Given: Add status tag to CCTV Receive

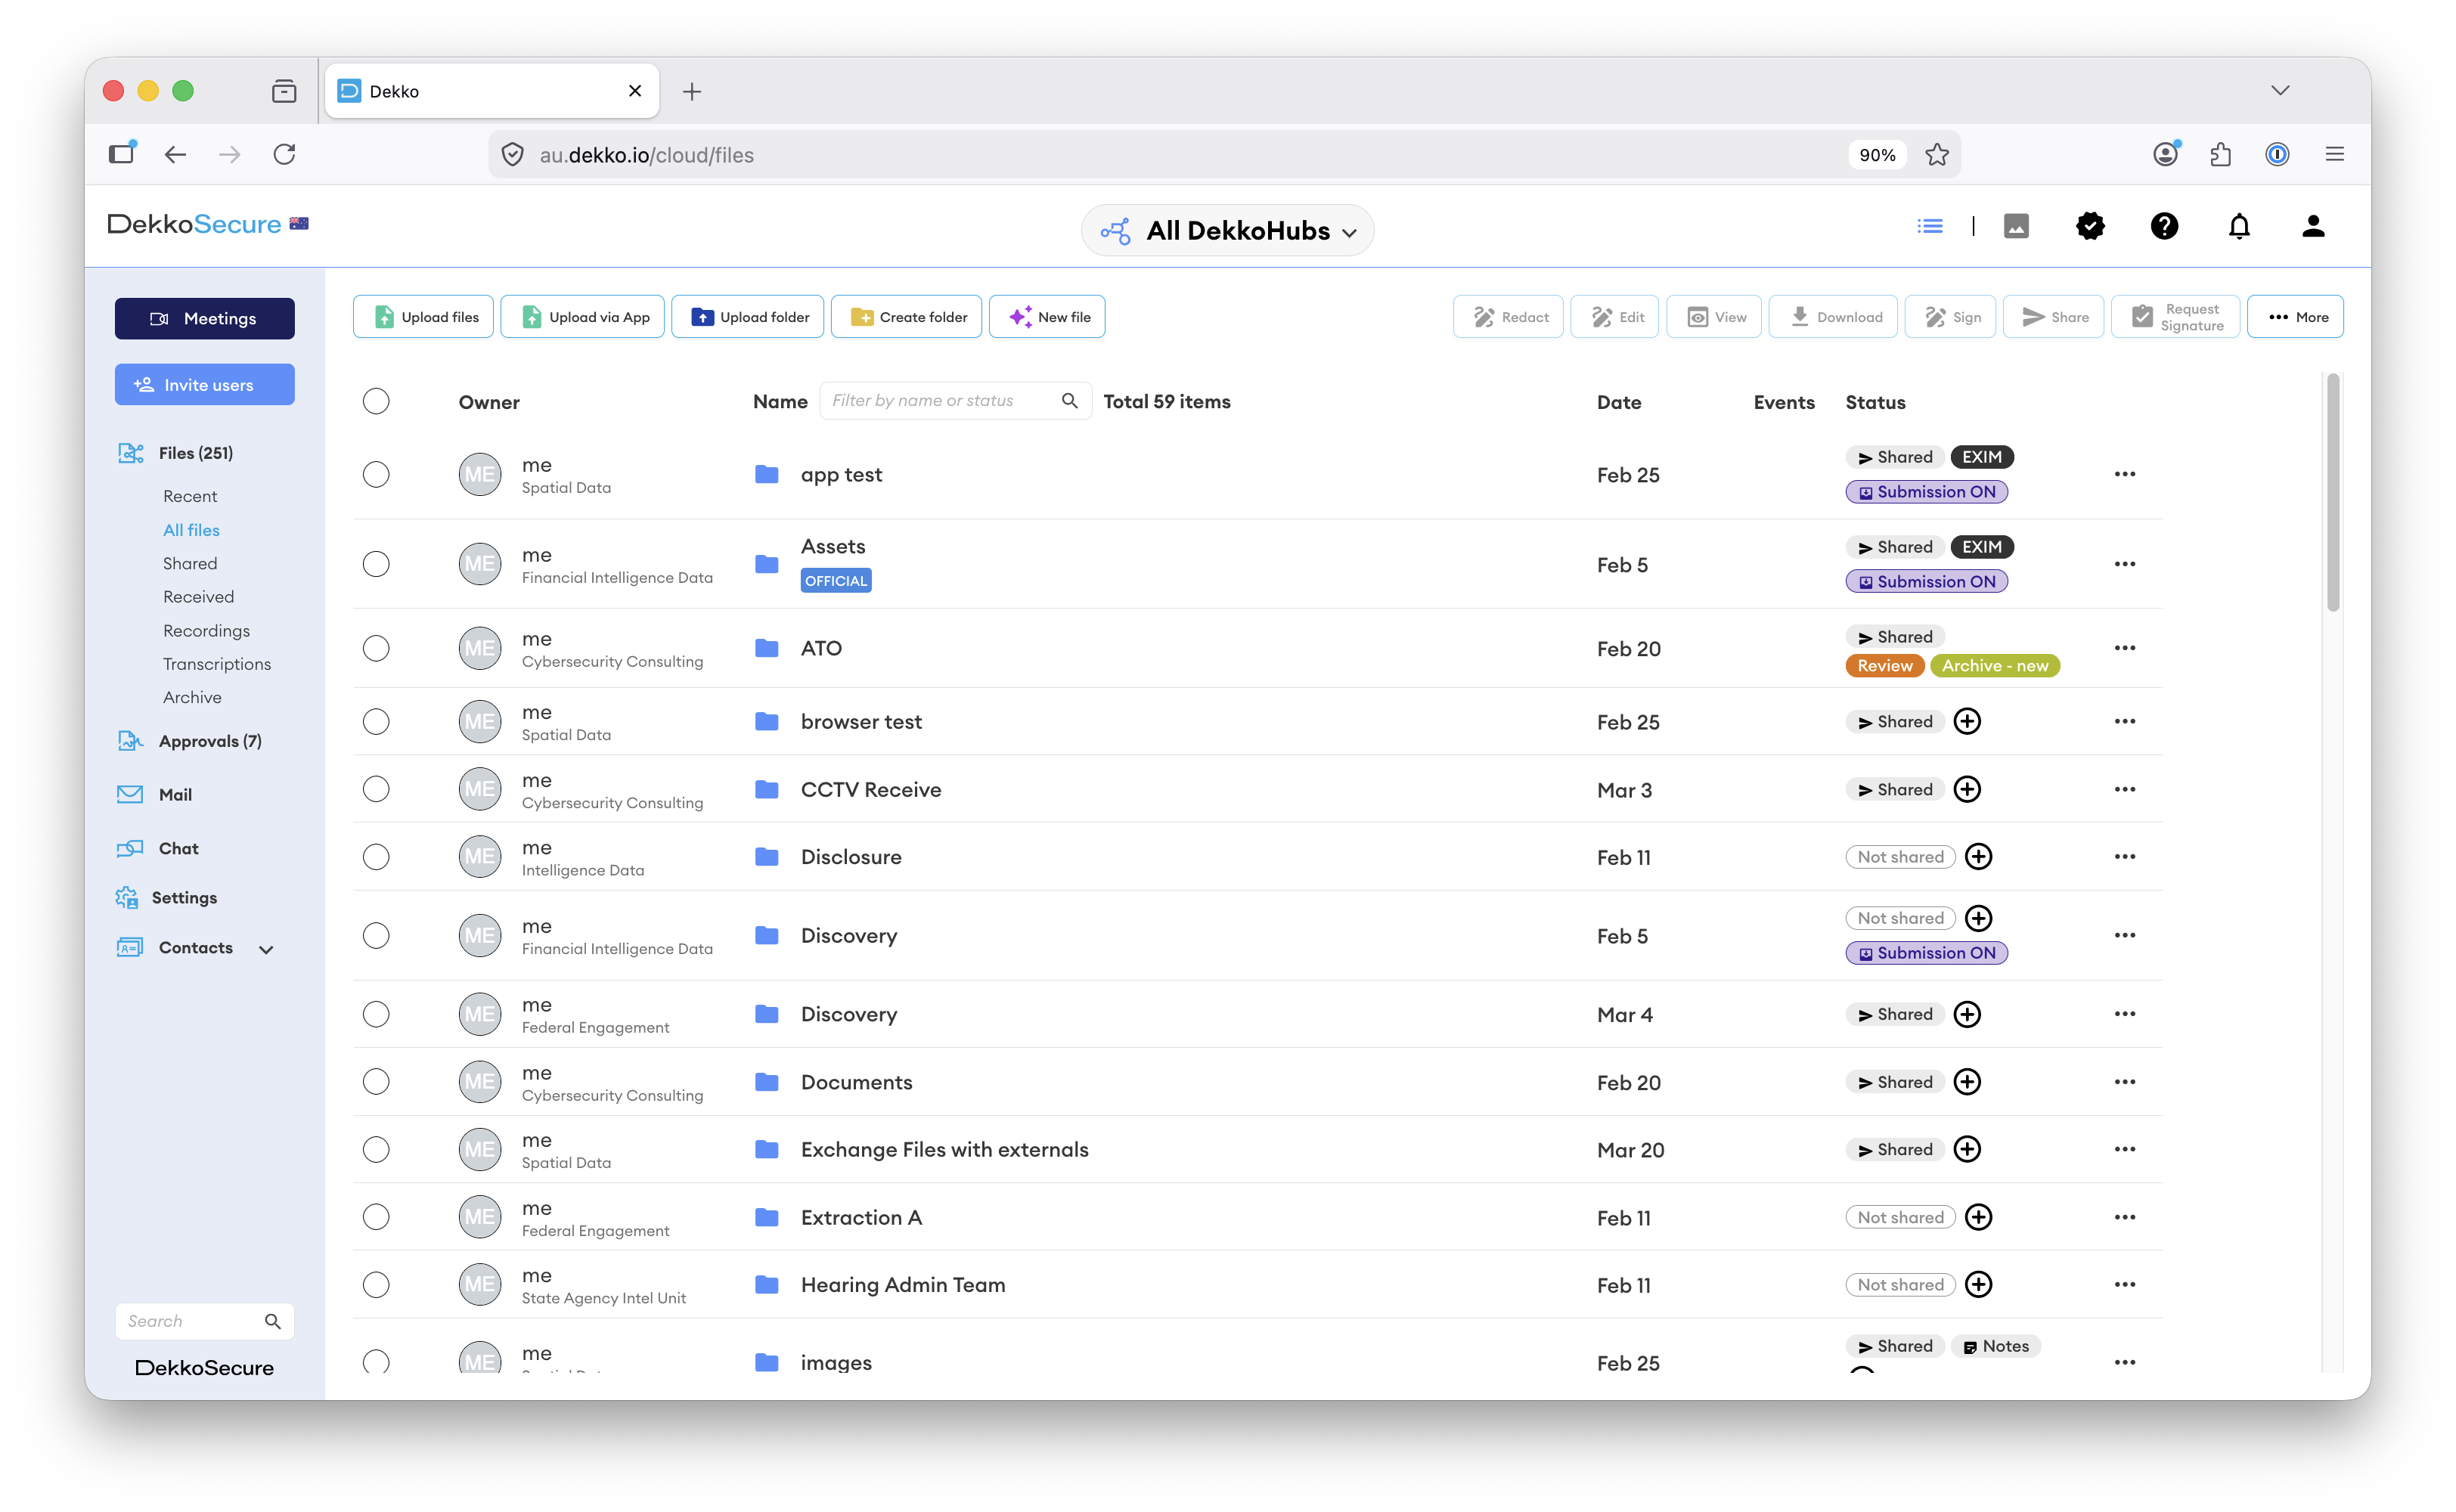Looking at the screenshot, I should 1967,790.
